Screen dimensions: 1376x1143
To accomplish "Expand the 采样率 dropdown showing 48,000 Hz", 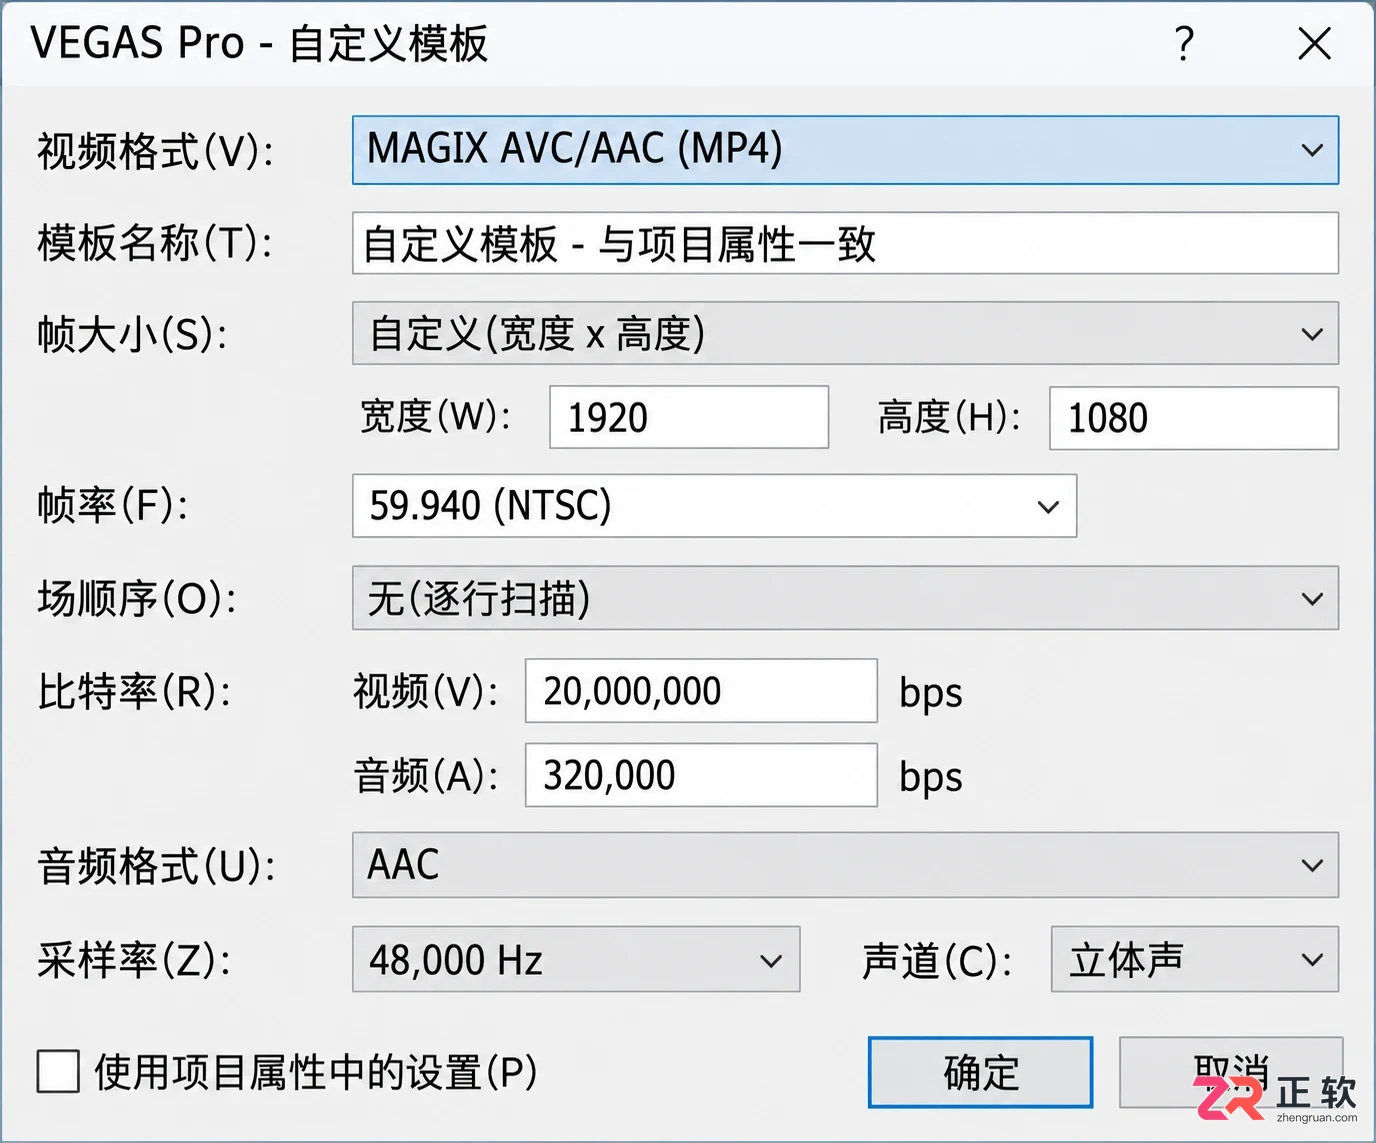I will coord(576,959).
